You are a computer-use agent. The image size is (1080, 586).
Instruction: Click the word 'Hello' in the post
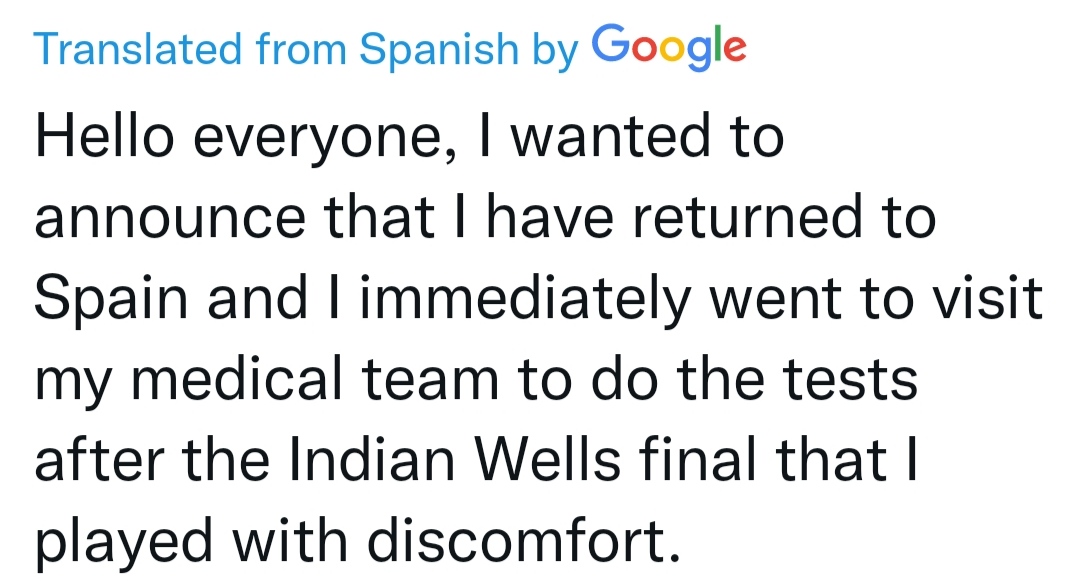pyautogui.click(x=105, y=136)
